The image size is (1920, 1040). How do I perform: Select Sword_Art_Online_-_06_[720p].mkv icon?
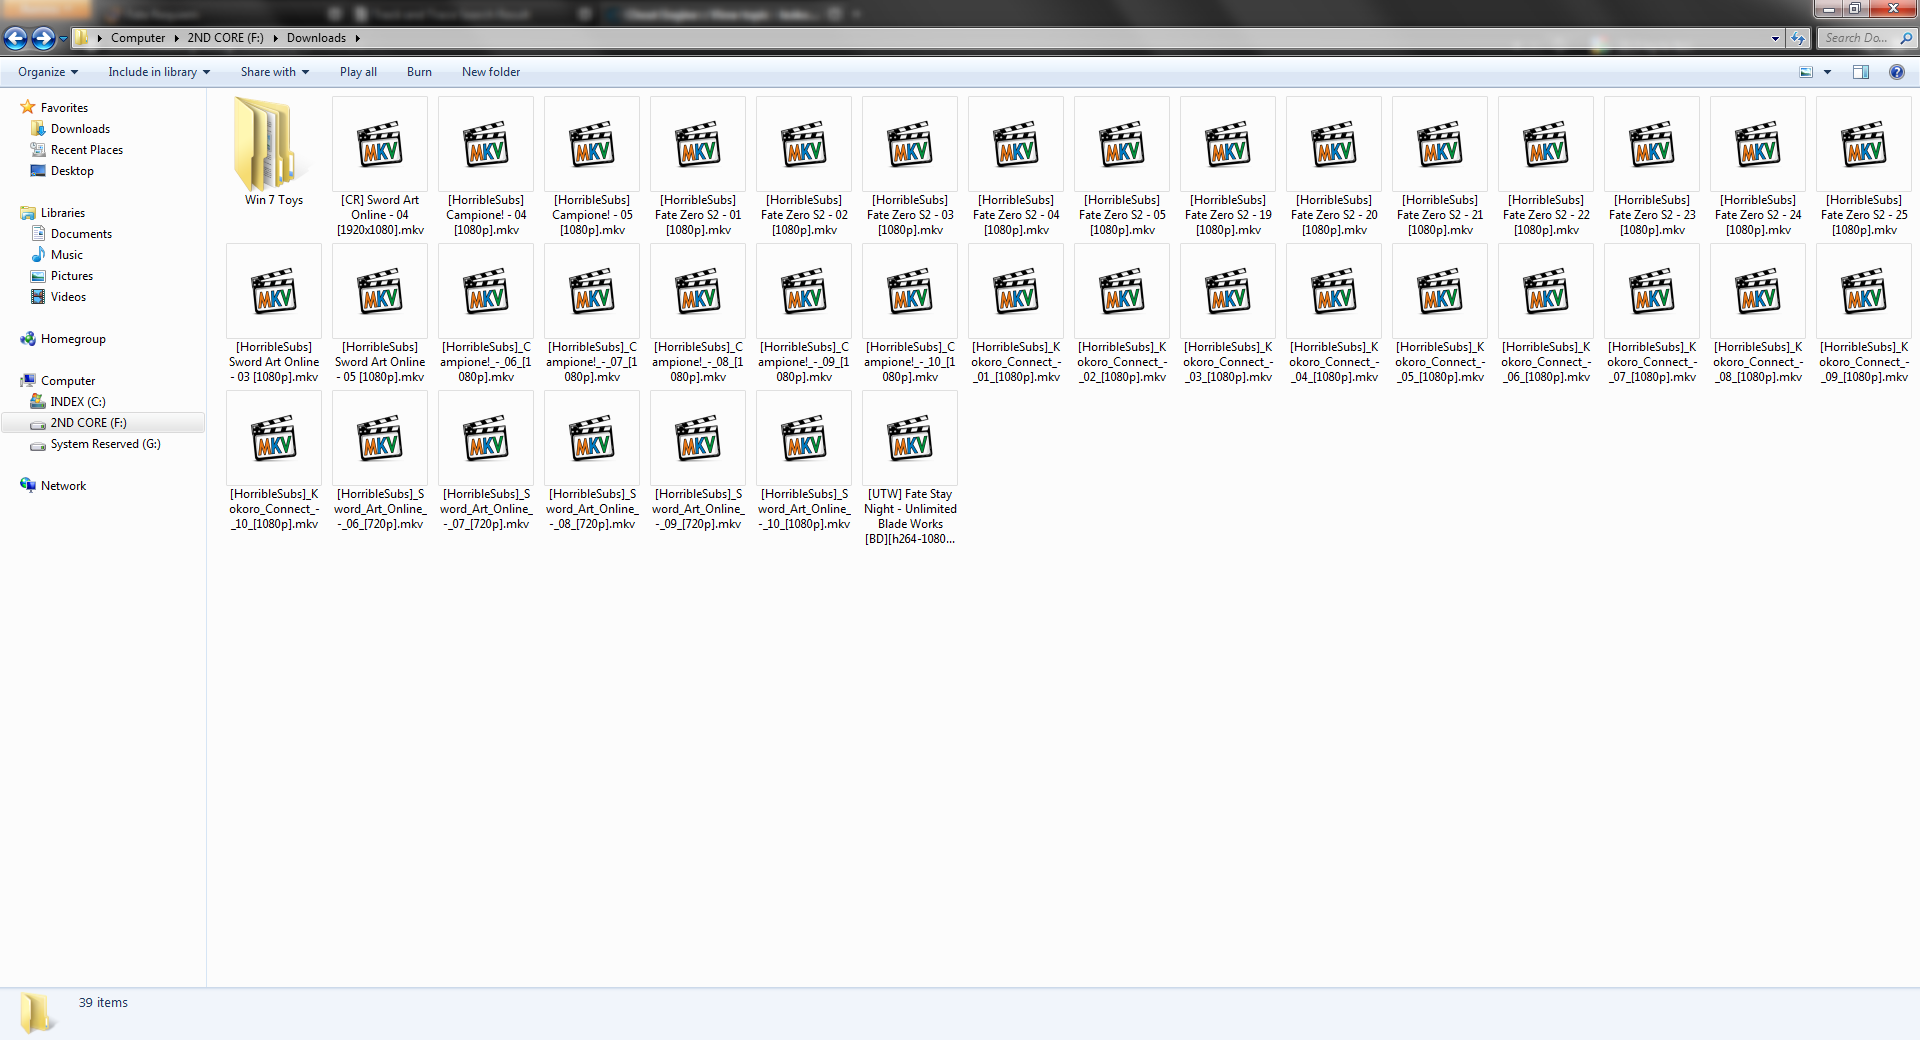(x=380, y=438)
